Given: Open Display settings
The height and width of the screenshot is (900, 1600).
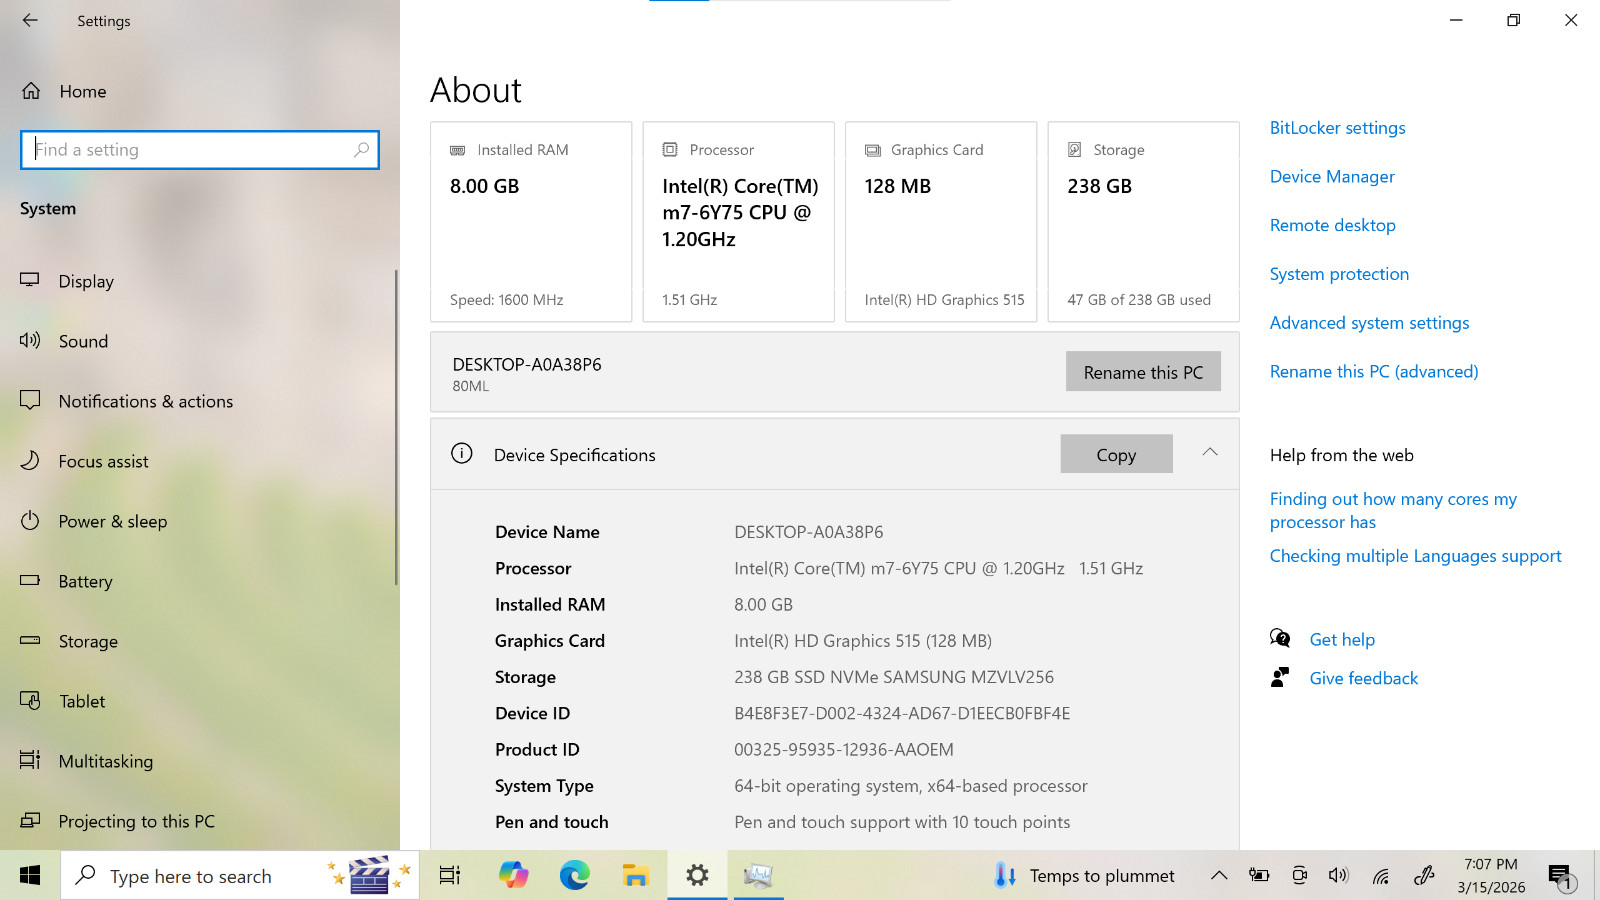Looking at the screenshot, I should click(86, 281).
